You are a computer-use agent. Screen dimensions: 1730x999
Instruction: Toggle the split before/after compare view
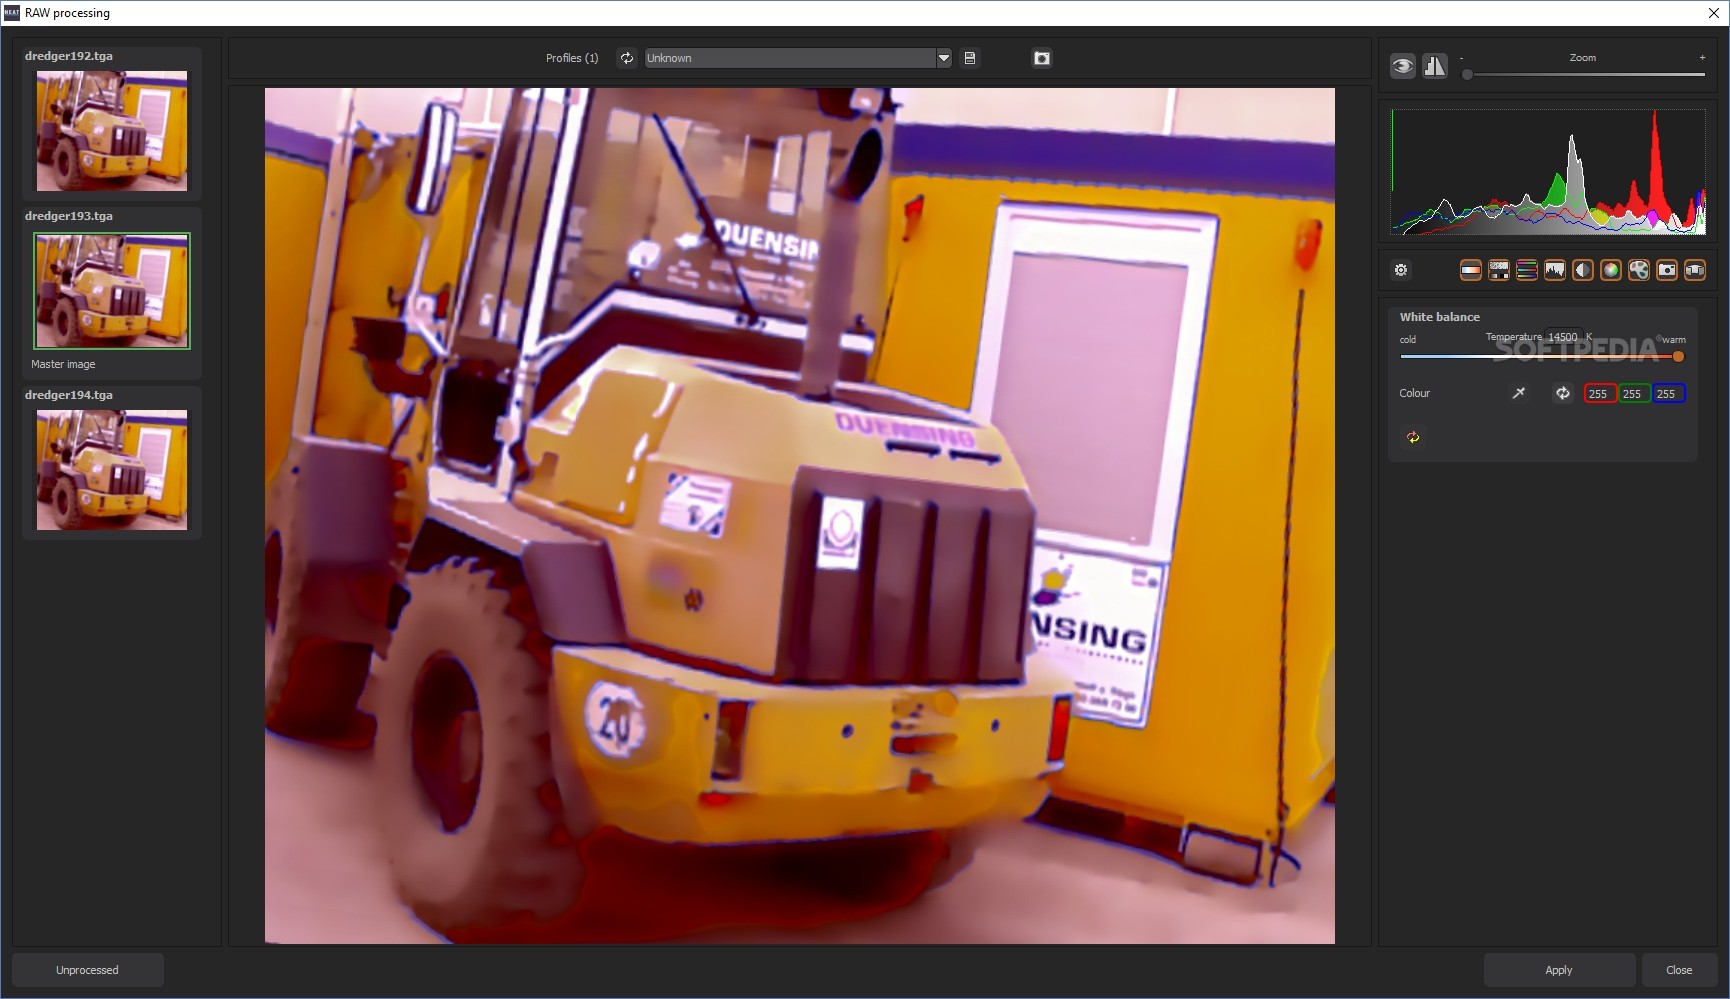click(x=1435, y=66)
